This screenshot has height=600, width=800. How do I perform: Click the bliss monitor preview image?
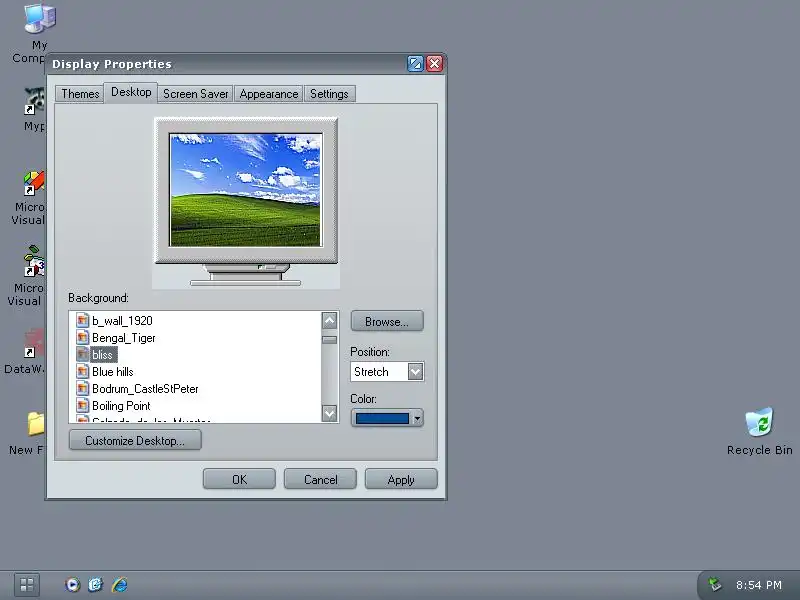click(245, 190)
